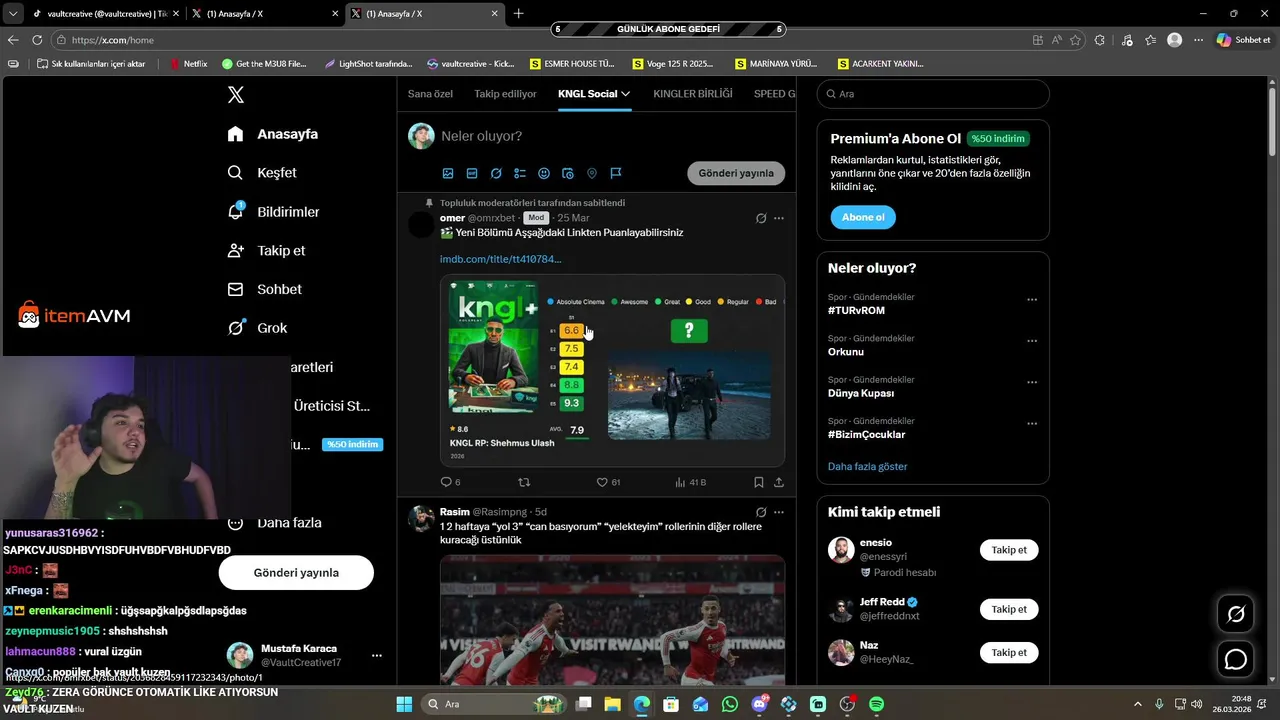Open Sohbet messages in sidebar
1280x720 pixels.
(265, 289)
